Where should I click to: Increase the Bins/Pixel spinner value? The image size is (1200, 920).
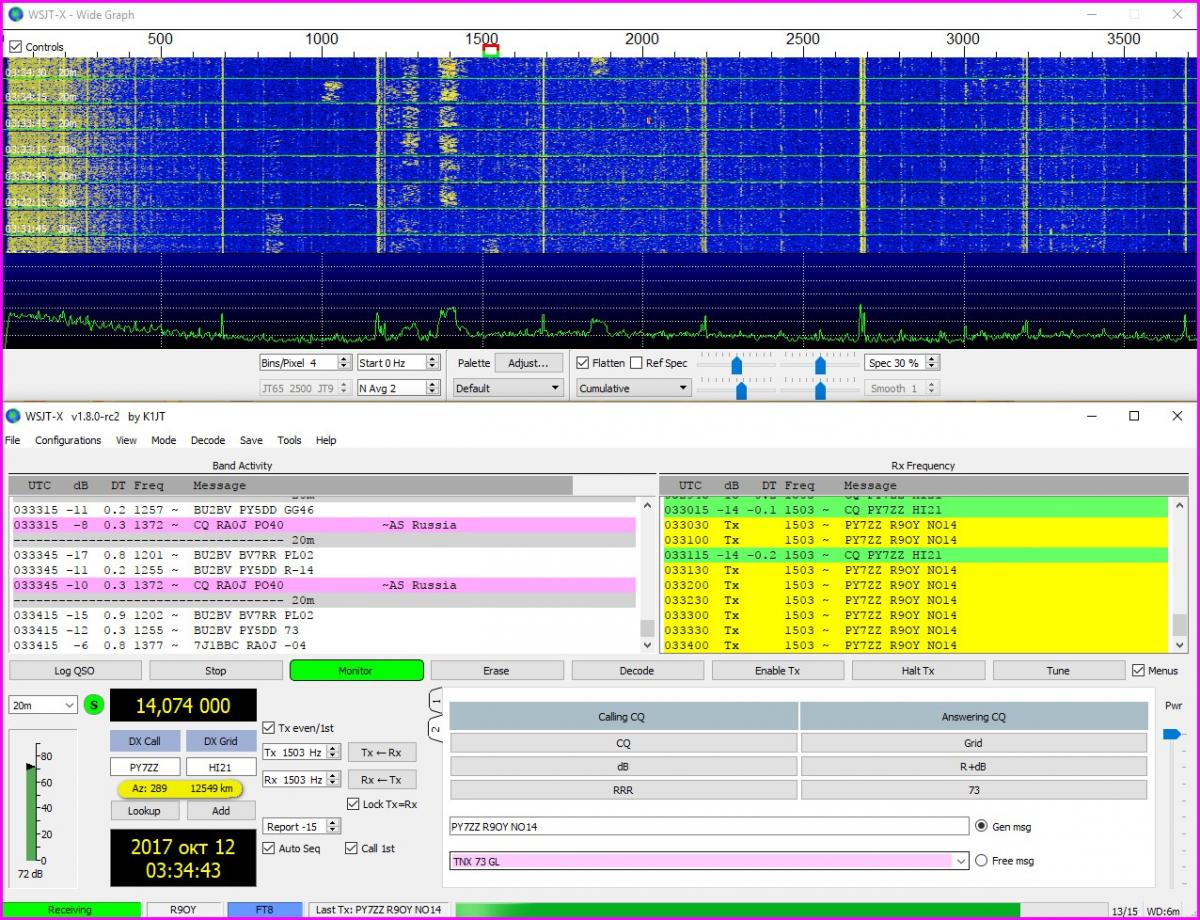pos(344,359)
